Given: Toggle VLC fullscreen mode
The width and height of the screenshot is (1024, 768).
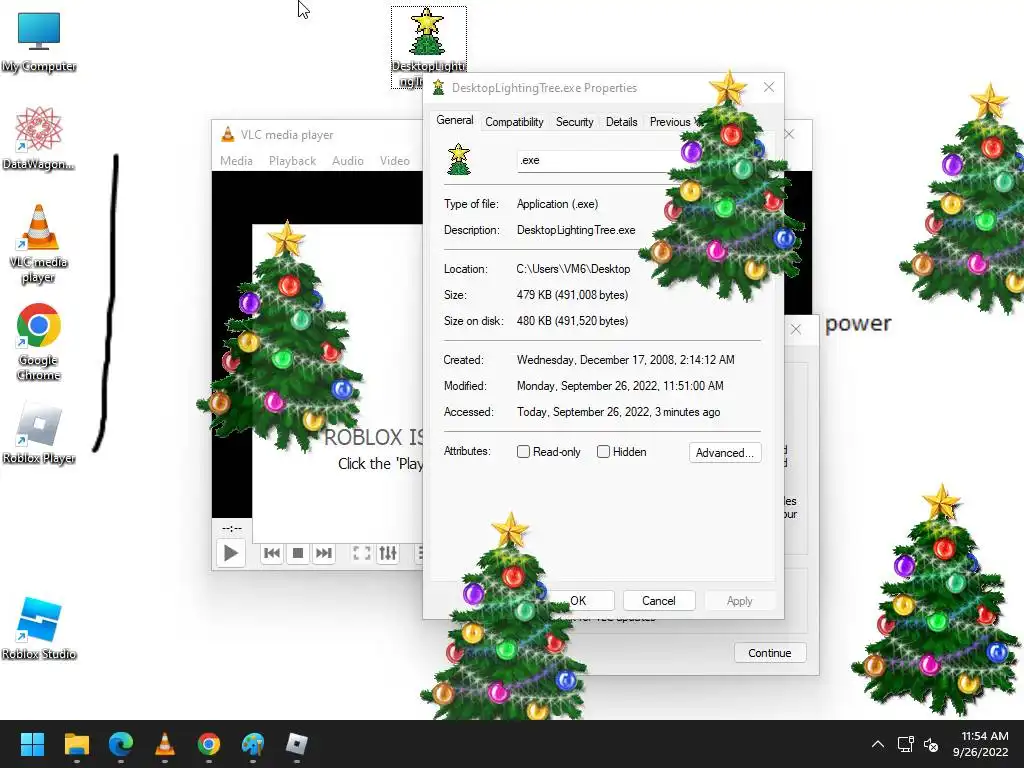Looking at the screenshot, I should [x=362, y=553].
